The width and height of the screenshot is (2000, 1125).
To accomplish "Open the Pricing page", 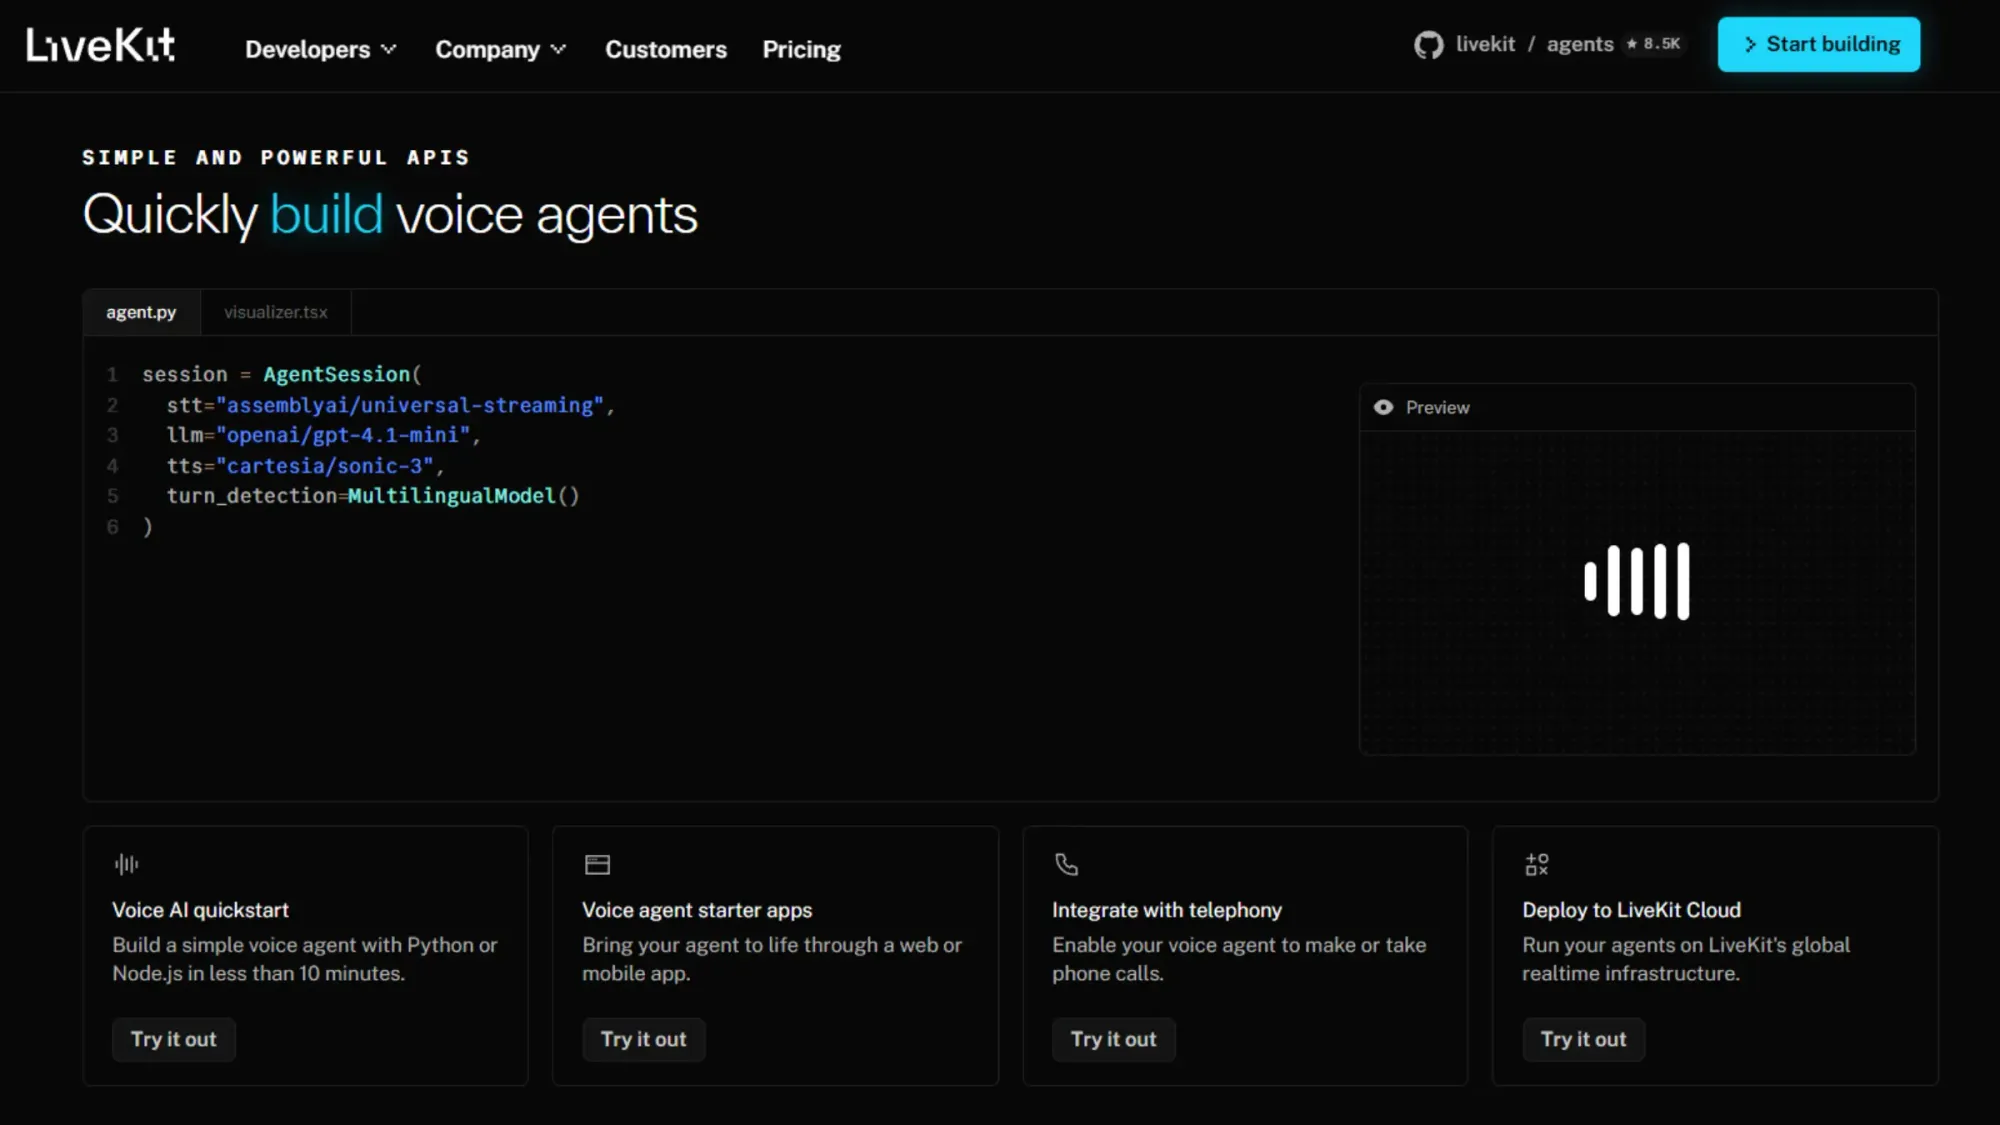I will coord(801,49).
